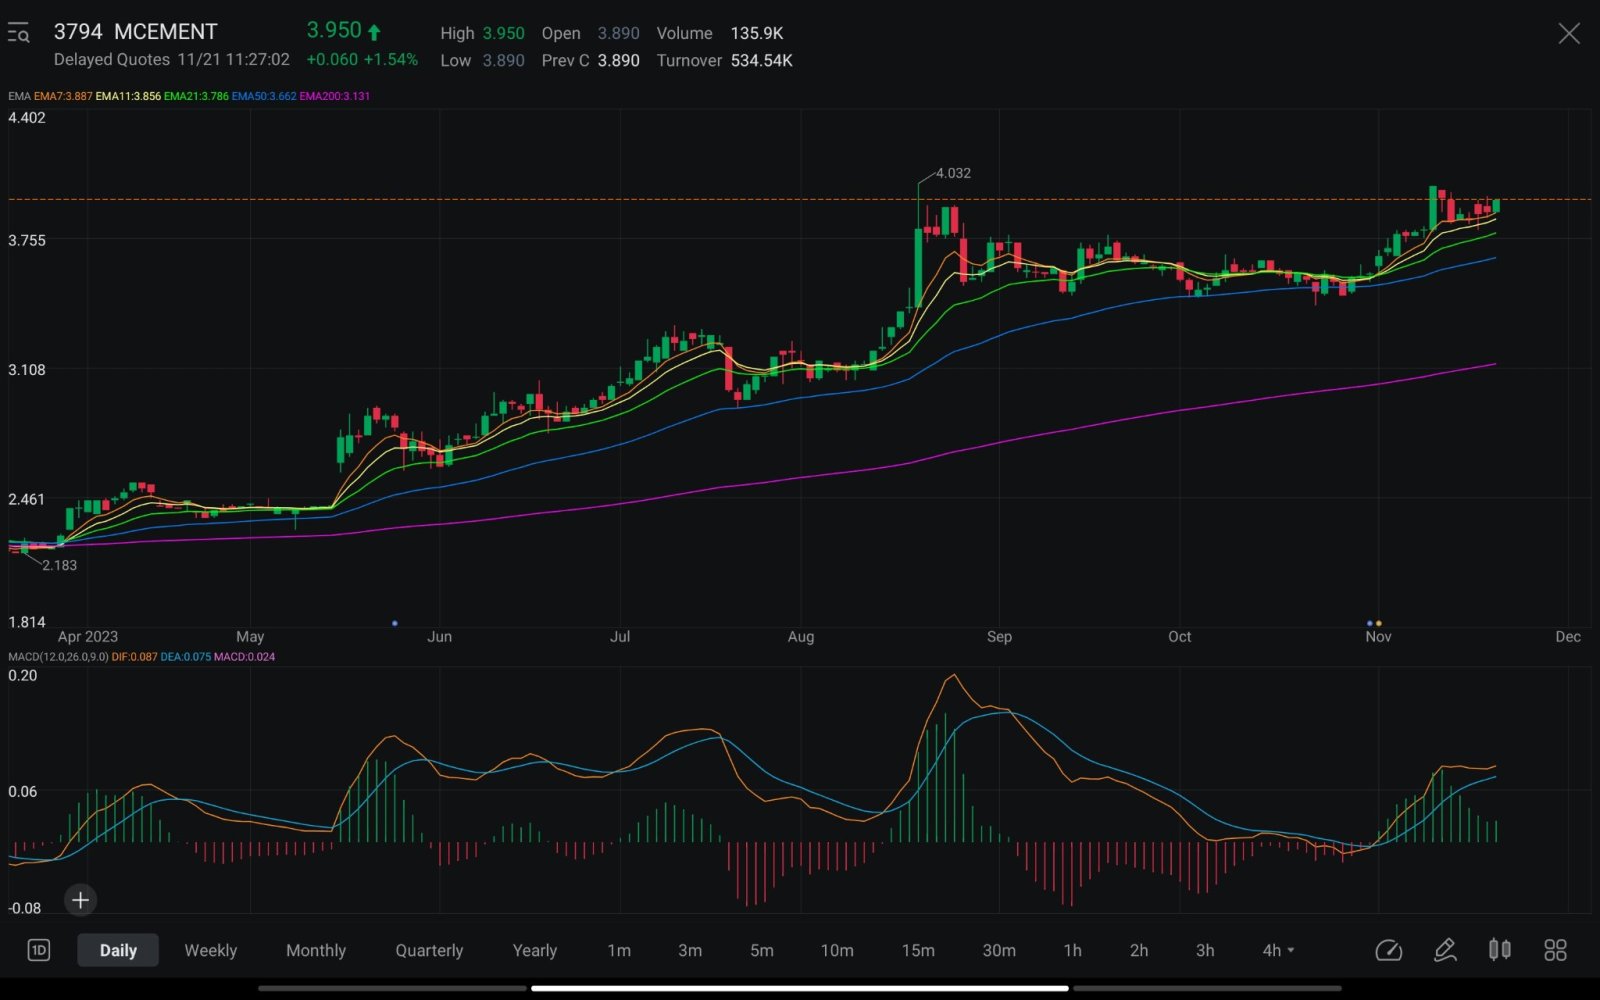Image resolution: width=1600 pixels, height=1000 pixels.
Task: Click the +0.060 +1.54% change text
Action: [x=362, y=59]
